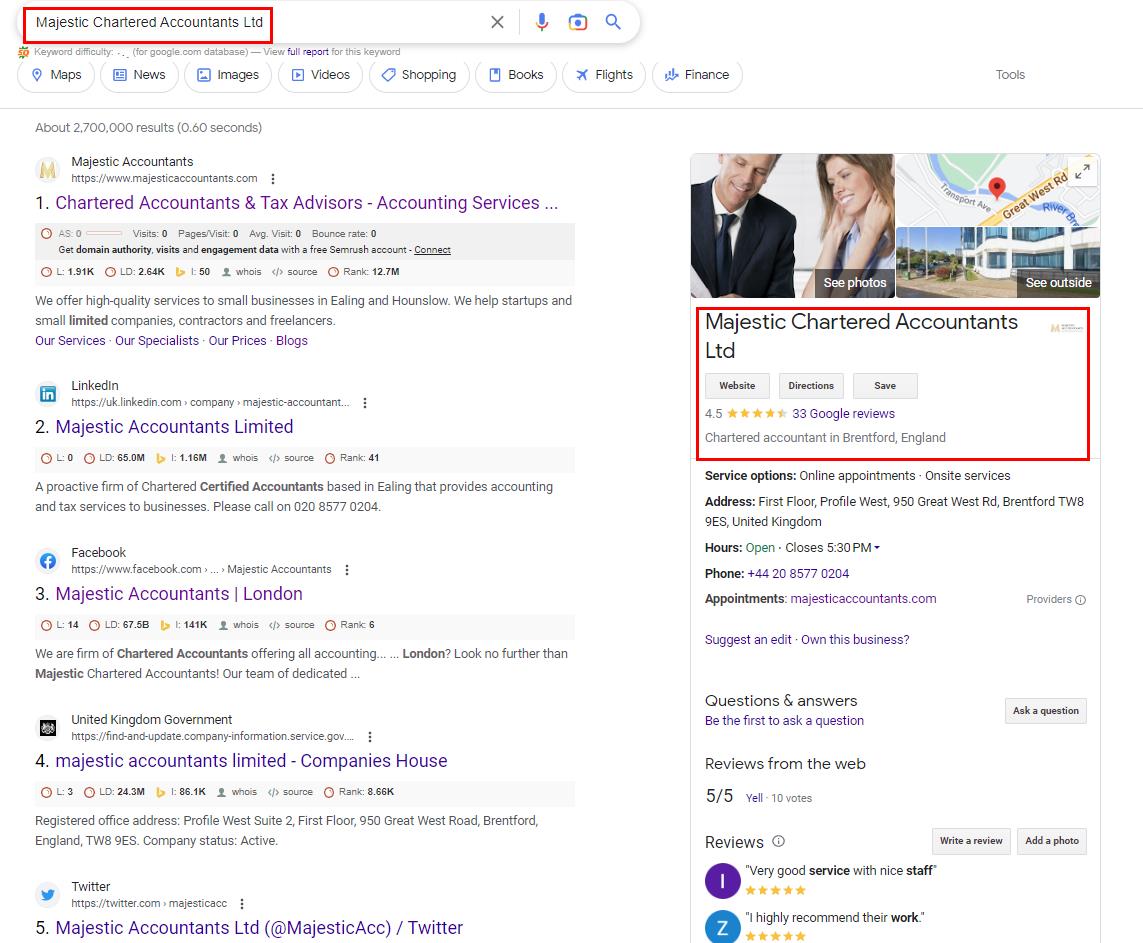The height and width of the screenshot is (943, 1143).
Task: Open options menu for Twitter result
Action: pos(242,904)
